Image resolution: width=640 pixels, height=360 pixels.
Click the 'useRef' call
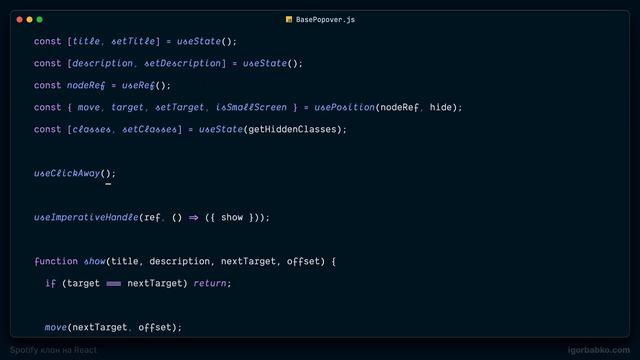(x=138, y=85)
